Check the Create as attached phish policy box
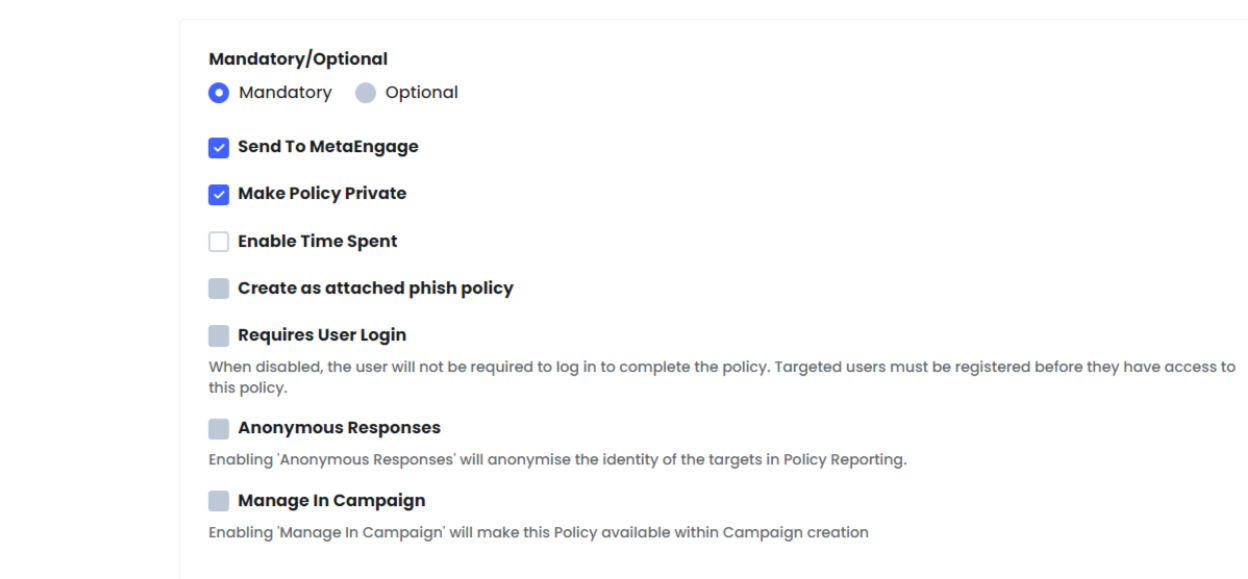1248x579 pixels. [219, 288]
